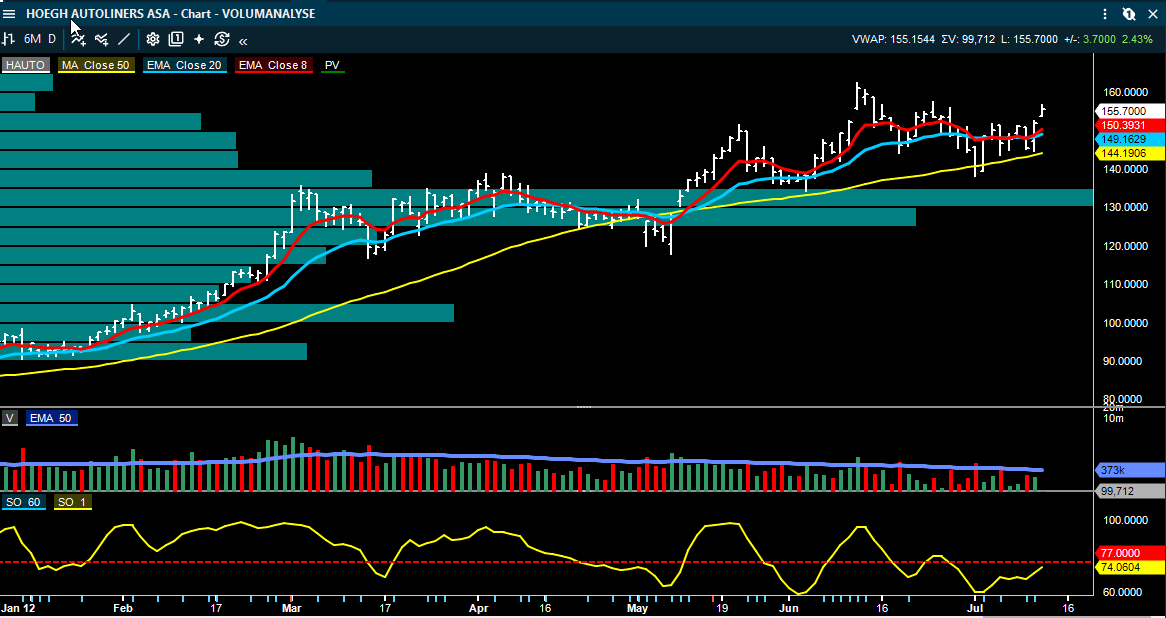Click the 130.0000 price axis label
The width and height of the screenshot is (1166, 618).
[x=1124, y=207]
